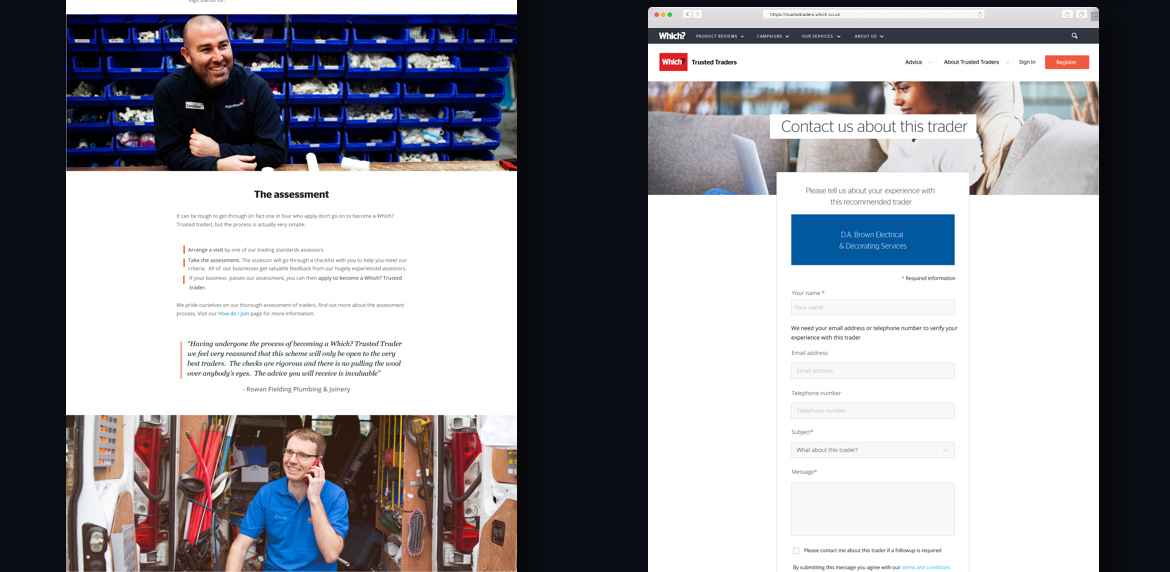The height and width of the screenshot is (572, 1170).
Task: Click the reload icon in address bar
Action: point(980,14)
